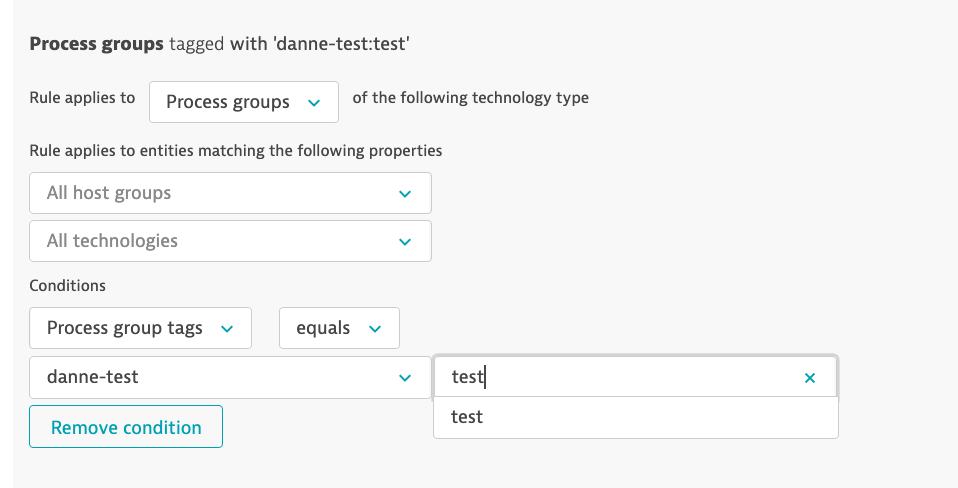This screenshot has height=488, width=958.
Task: Click the 'of the following technology type' text
Action: click(471, 98)
